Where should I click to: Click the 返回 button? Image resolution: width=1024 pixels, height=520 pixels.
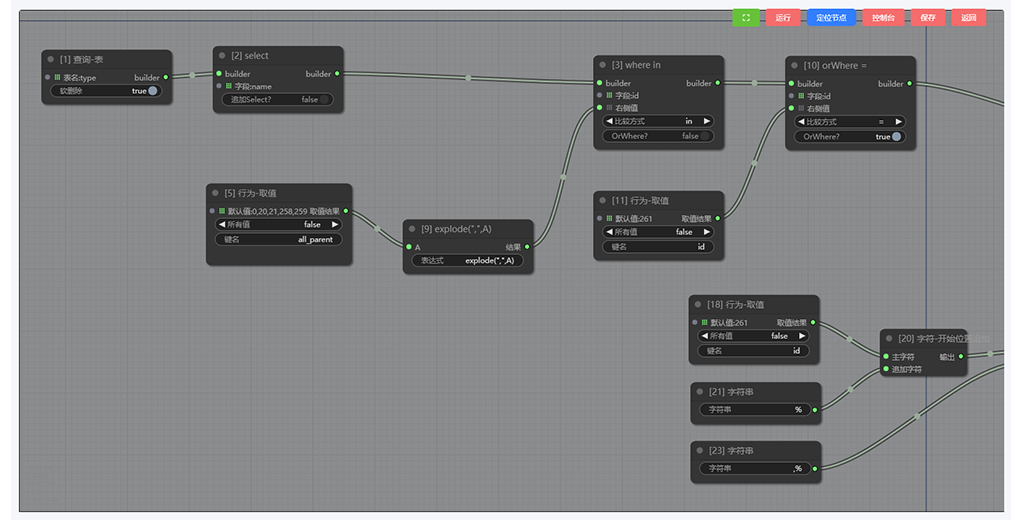click(968, 18)
